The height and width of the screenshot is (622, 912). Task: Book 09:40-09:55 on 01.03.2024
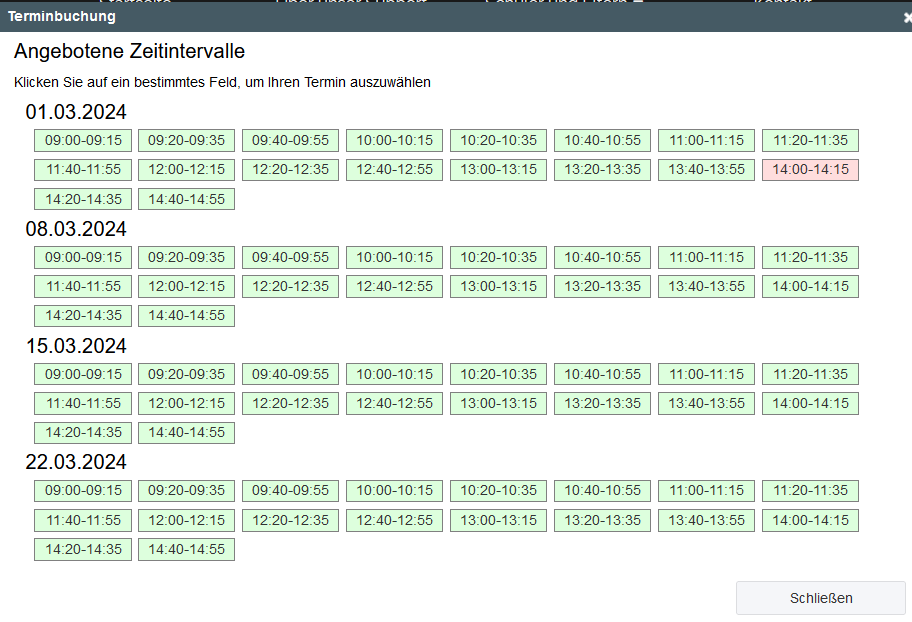point(290,140)
